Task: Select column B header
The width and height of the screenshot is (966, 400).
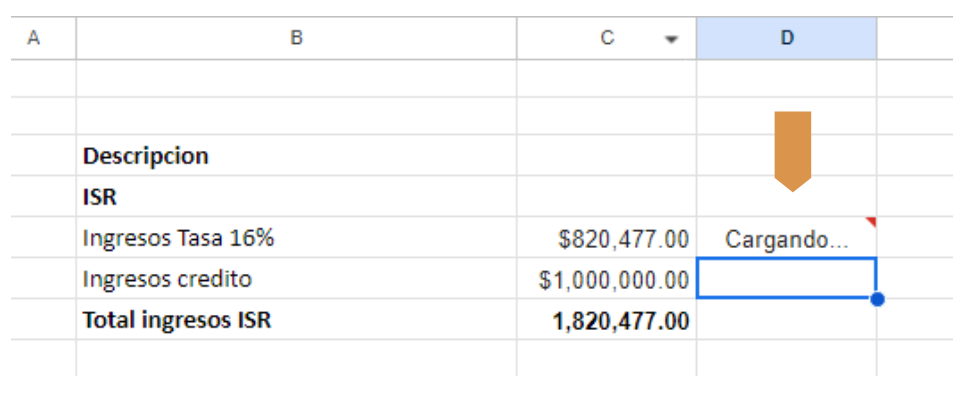Action: (x=296, y=39)
